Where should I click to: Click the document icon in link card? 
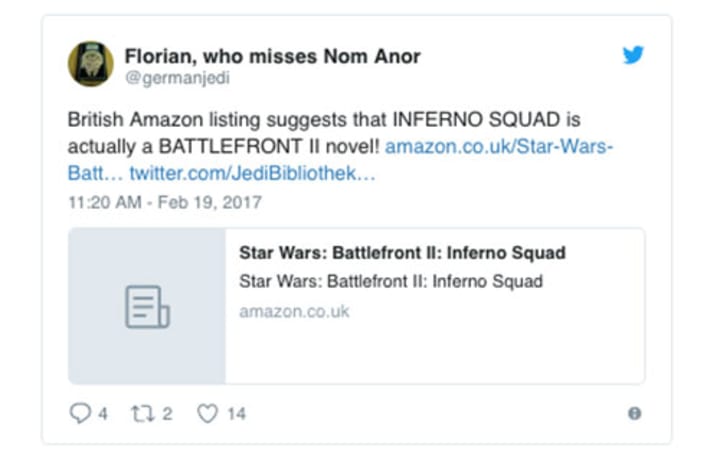point(147,307)
